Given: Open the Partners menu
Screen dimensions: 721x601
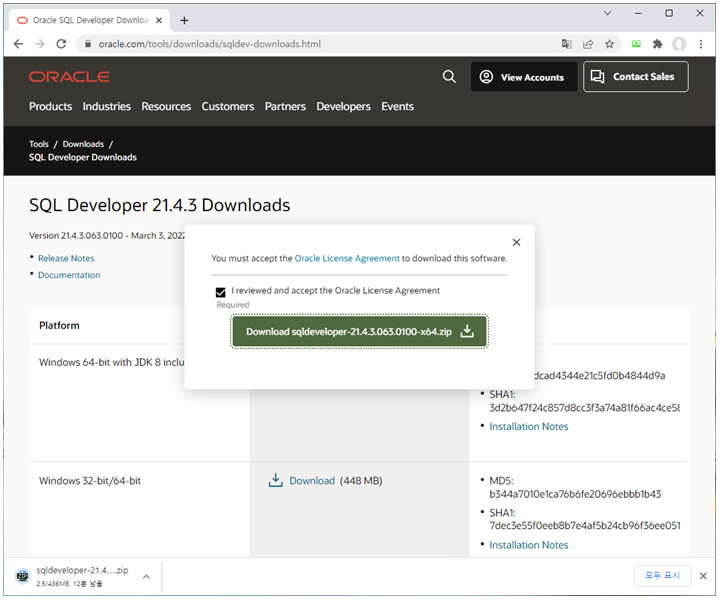Looking at the screenshot, I should tap(285, 106).
